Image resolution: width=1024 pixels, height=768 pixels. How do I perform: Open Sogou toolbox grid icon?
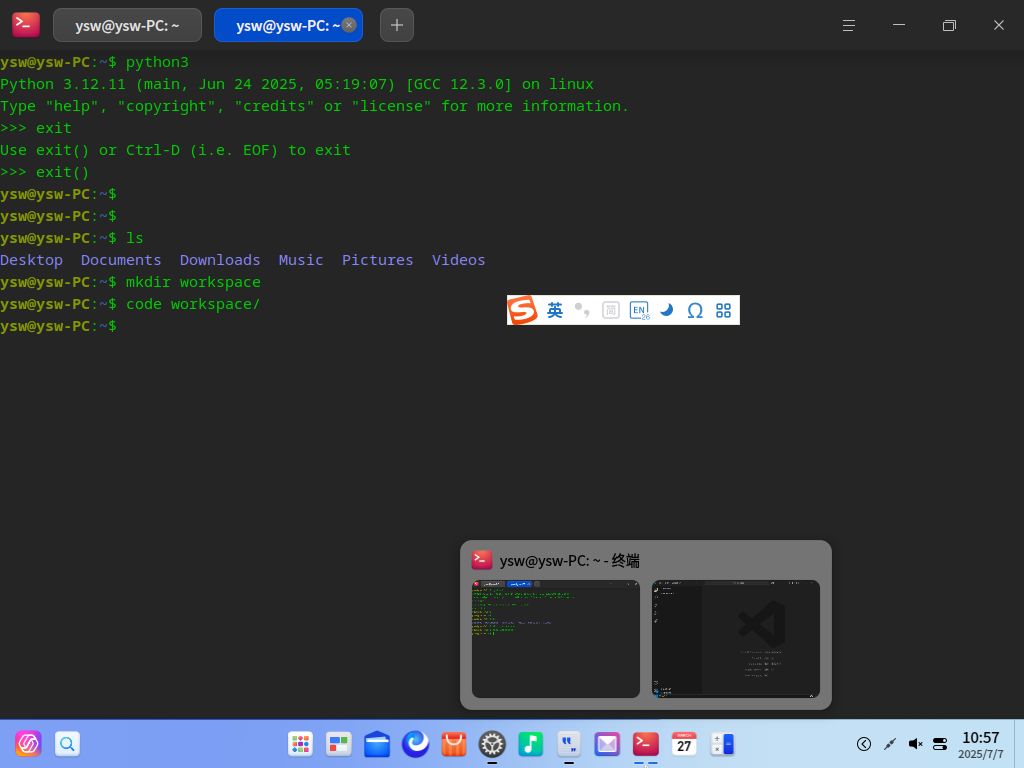pos(723,310)
